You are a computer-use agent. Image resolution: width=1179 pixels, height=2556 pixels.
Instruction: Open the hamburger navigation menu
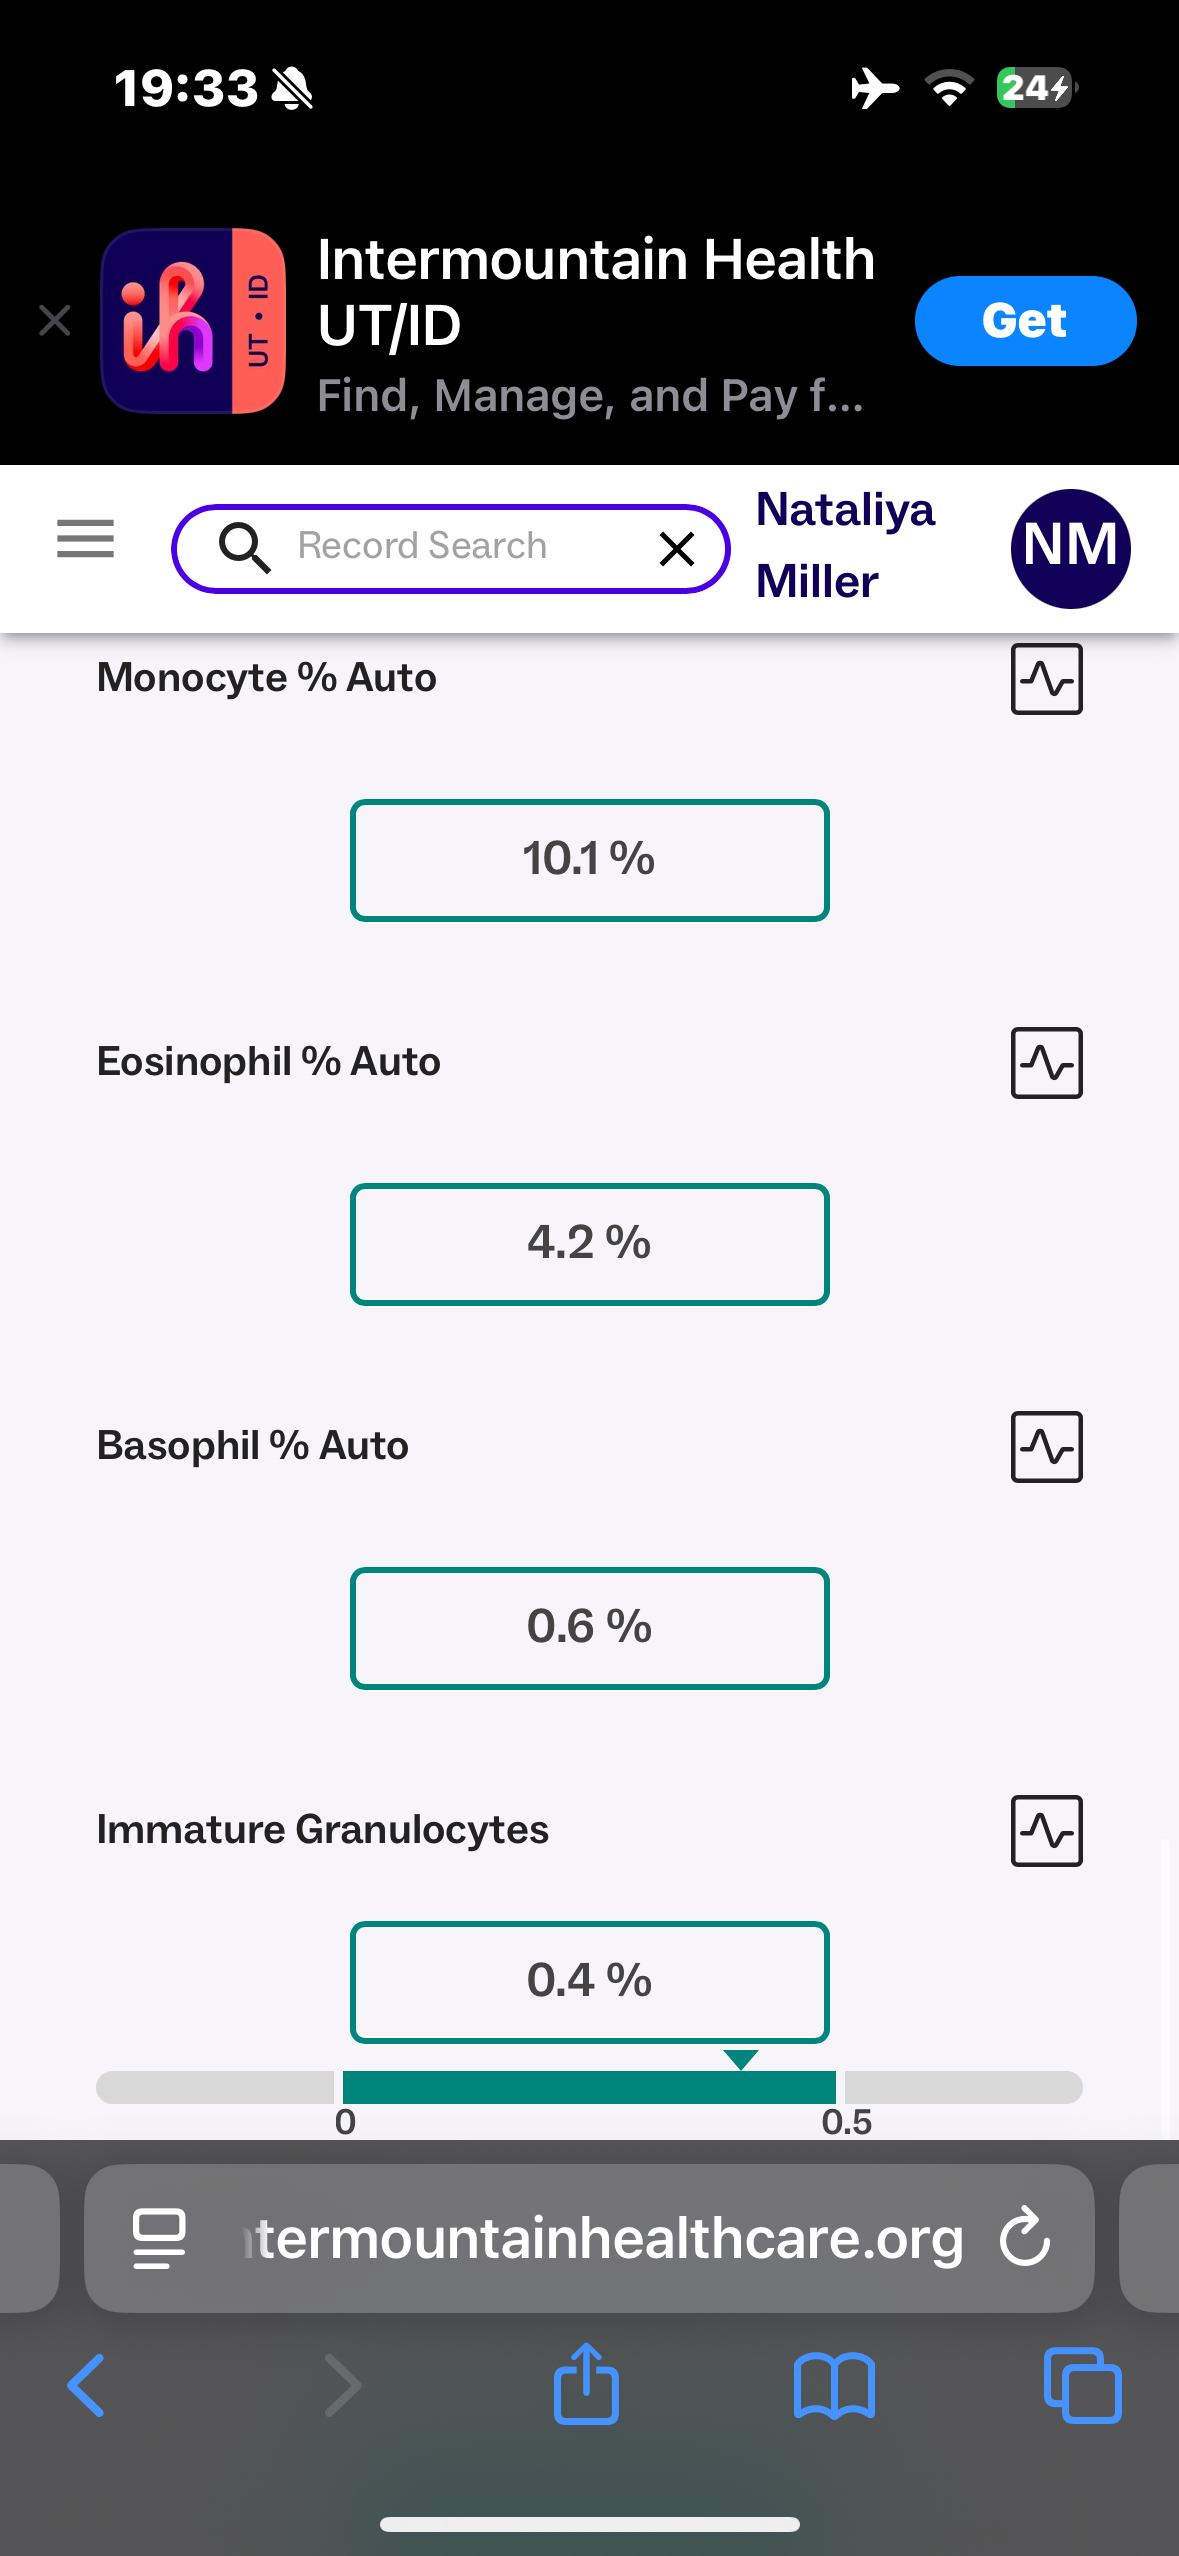tap(85, 539)
